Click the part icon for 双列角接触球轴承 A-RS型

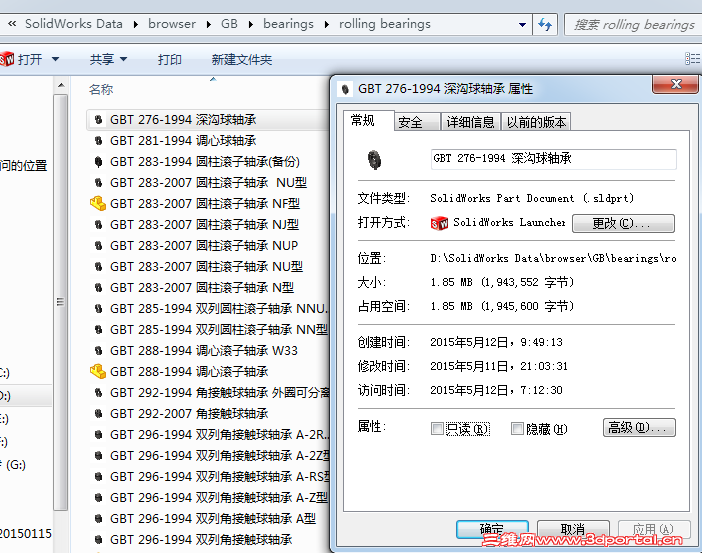(x=98, y=476)
